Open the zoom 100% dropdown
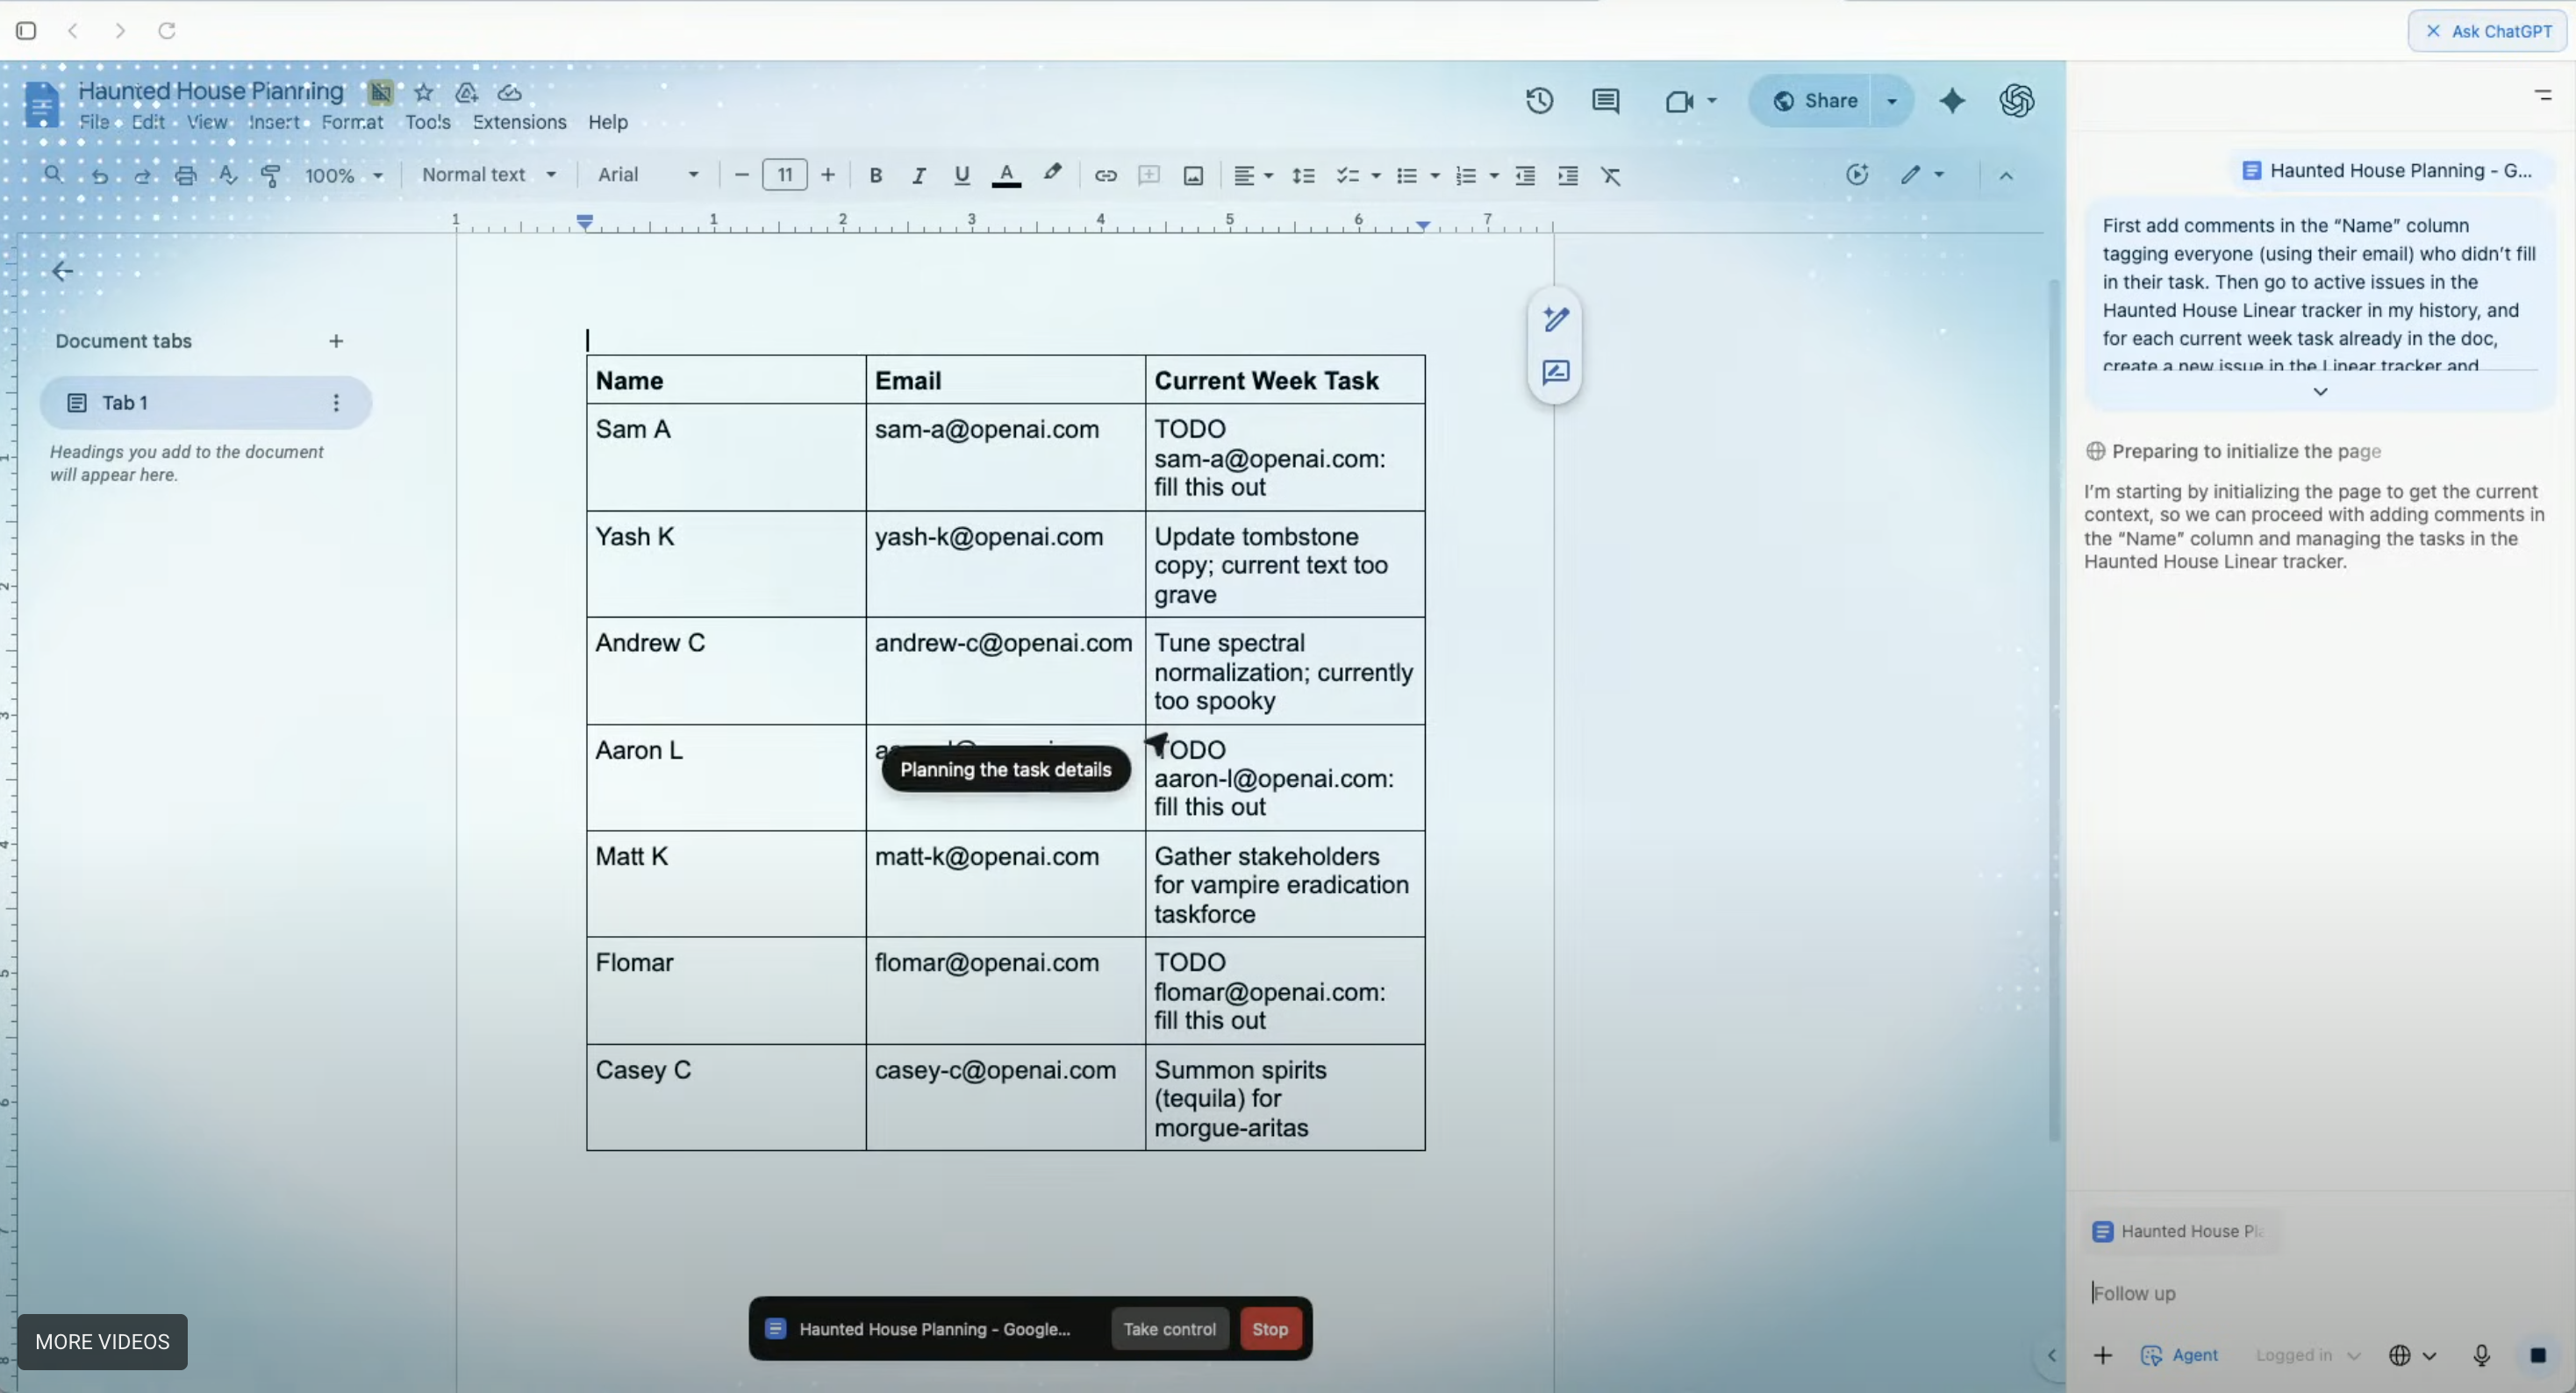The image size is (2576, 1393). 343,176
